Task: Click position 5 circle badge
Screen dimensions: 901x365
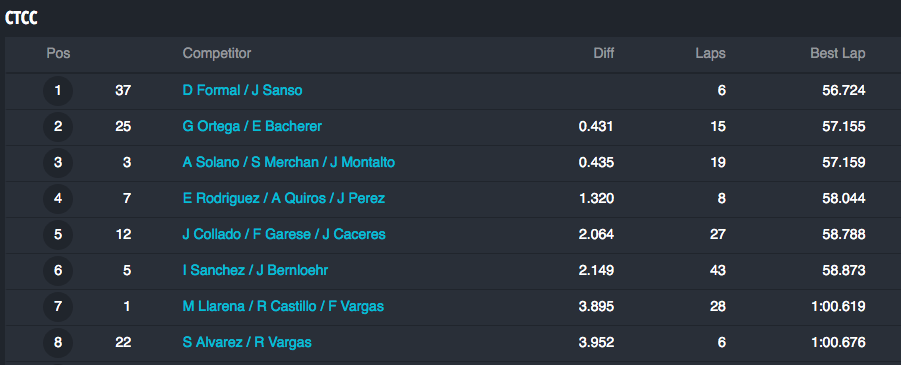Action: (58, 235)
